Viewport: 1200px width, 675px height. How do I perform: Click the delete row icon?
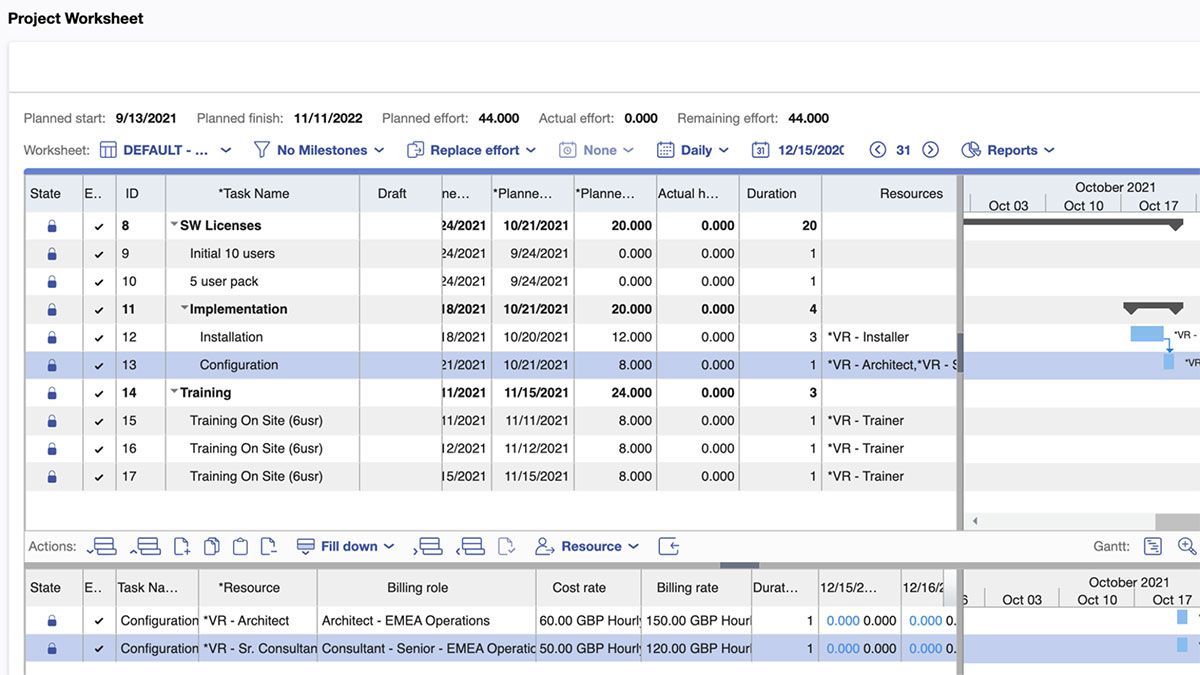click(268, 546)
